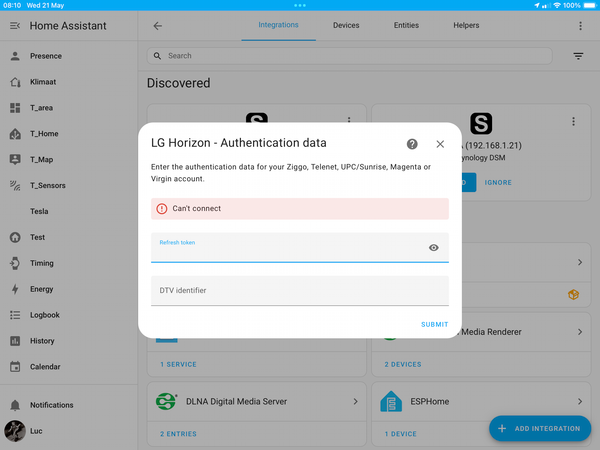Open the 2 ENTRIES link
600x450 pixels.
tap(178, 434)
